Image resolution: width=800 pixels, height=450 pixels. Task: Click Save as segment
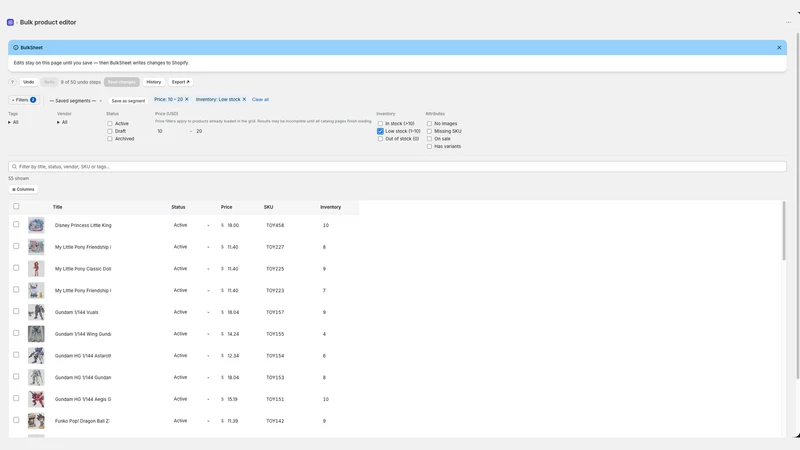[x=128, y=101]
